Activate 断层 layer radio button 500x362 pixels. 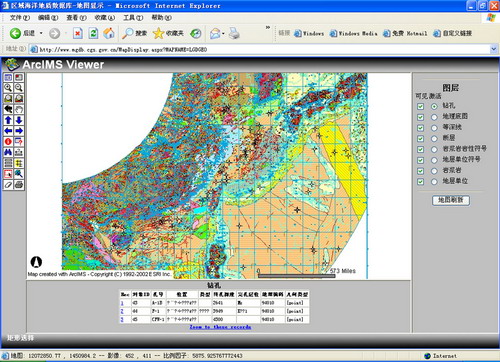pyautogui.click(x=434, y=138)
